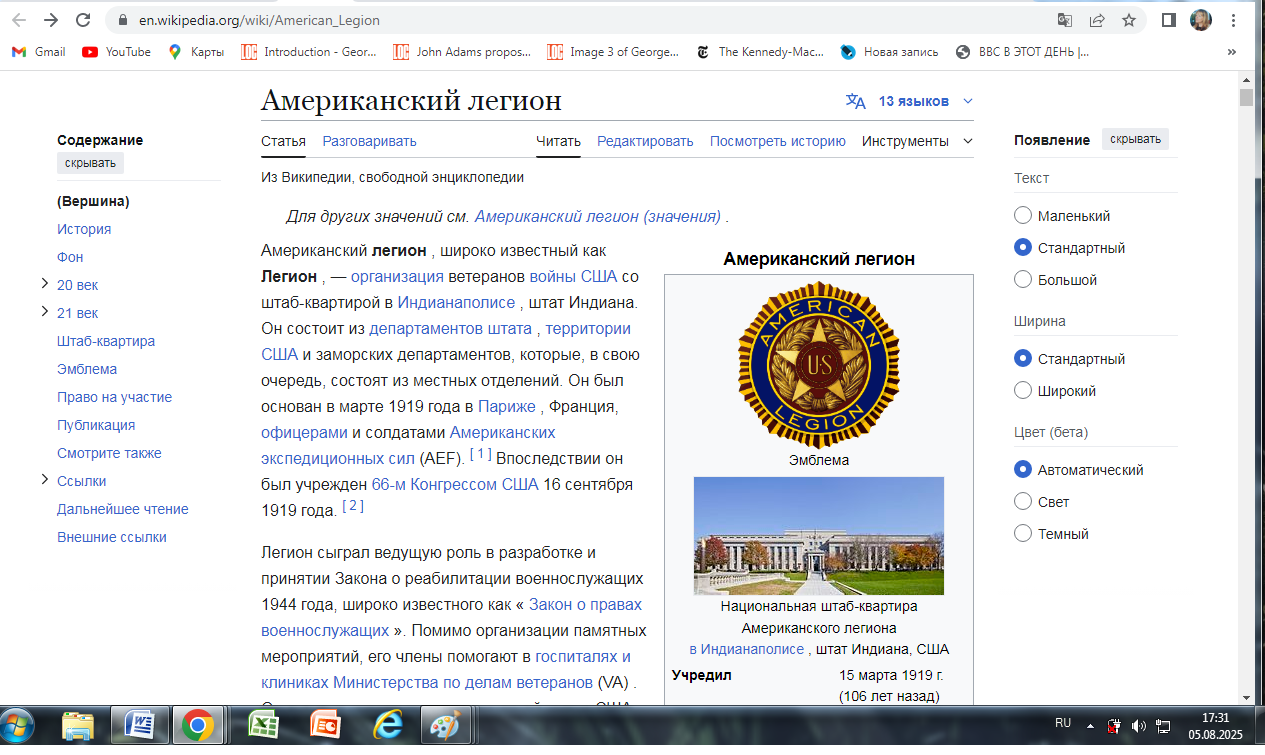Open PowerPoint from the taskbar
The width and height of the screenshot is (1265, 755).
(325, 726)
